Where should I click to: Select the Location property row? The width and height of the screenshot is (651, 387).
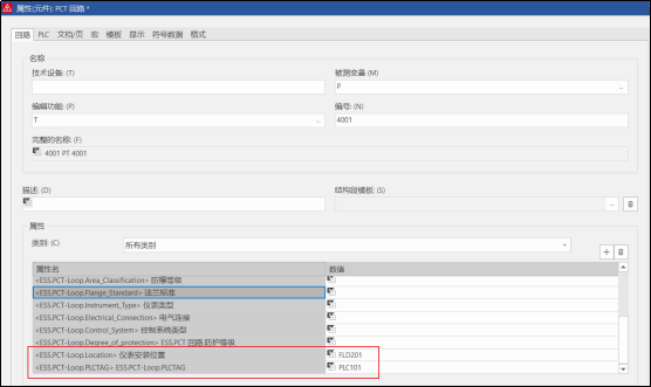179,355
